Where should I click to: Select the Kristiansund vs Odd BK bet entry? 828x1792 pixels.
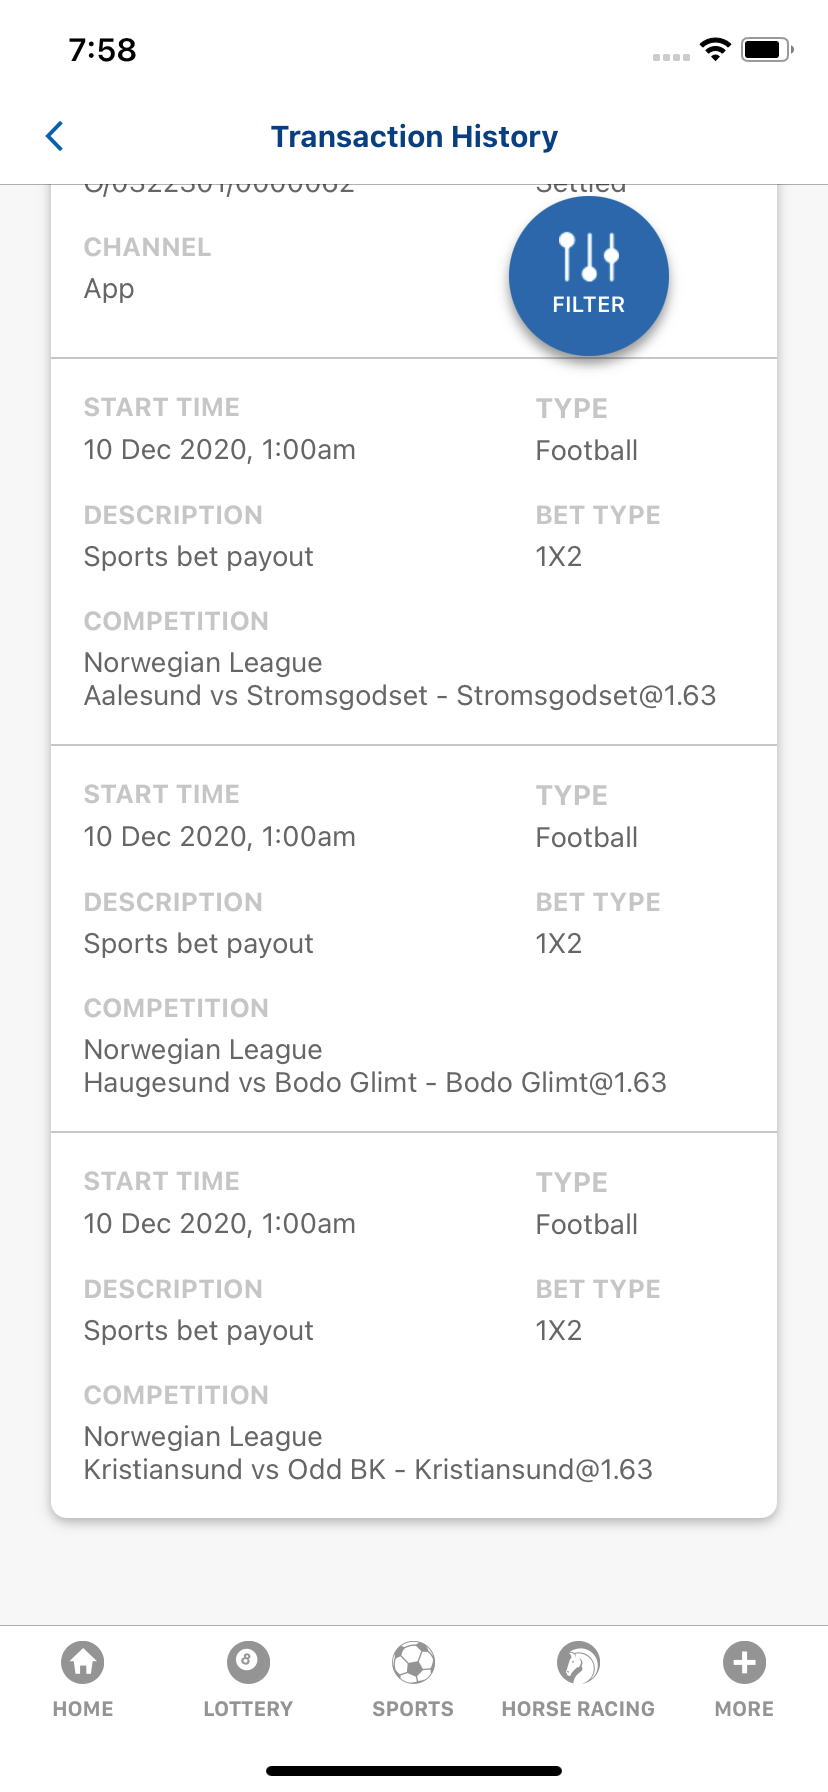414,1325
